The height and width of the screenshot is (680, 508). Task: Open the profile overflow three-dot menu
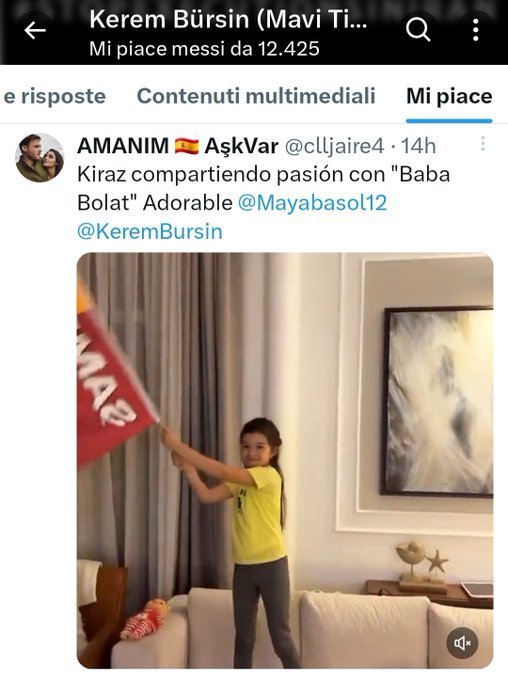click(x=476, y=30)
